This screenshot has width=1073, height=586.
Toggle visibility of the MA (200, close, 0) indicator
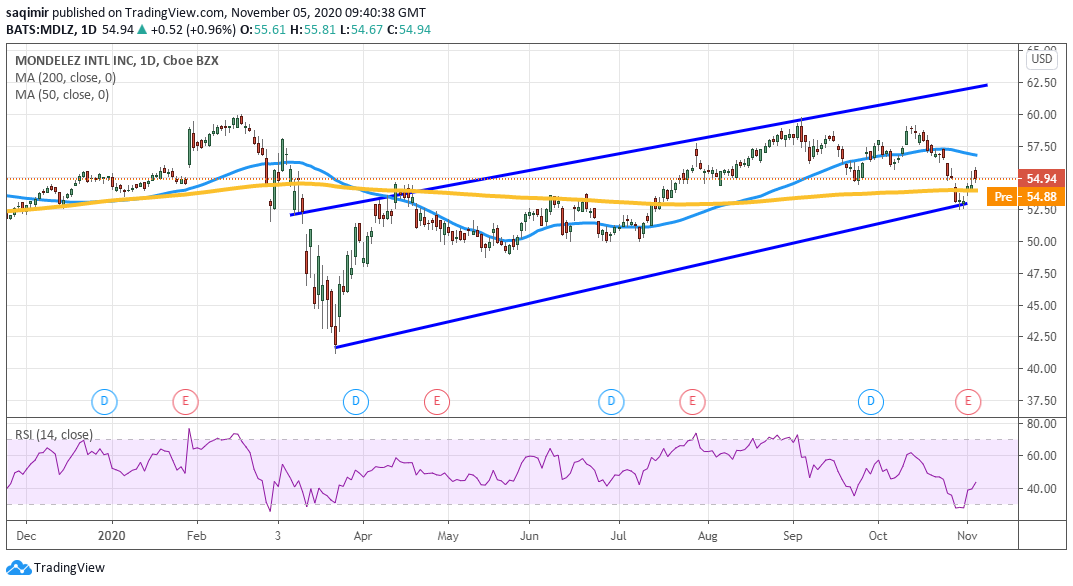(x=67, y=78)
